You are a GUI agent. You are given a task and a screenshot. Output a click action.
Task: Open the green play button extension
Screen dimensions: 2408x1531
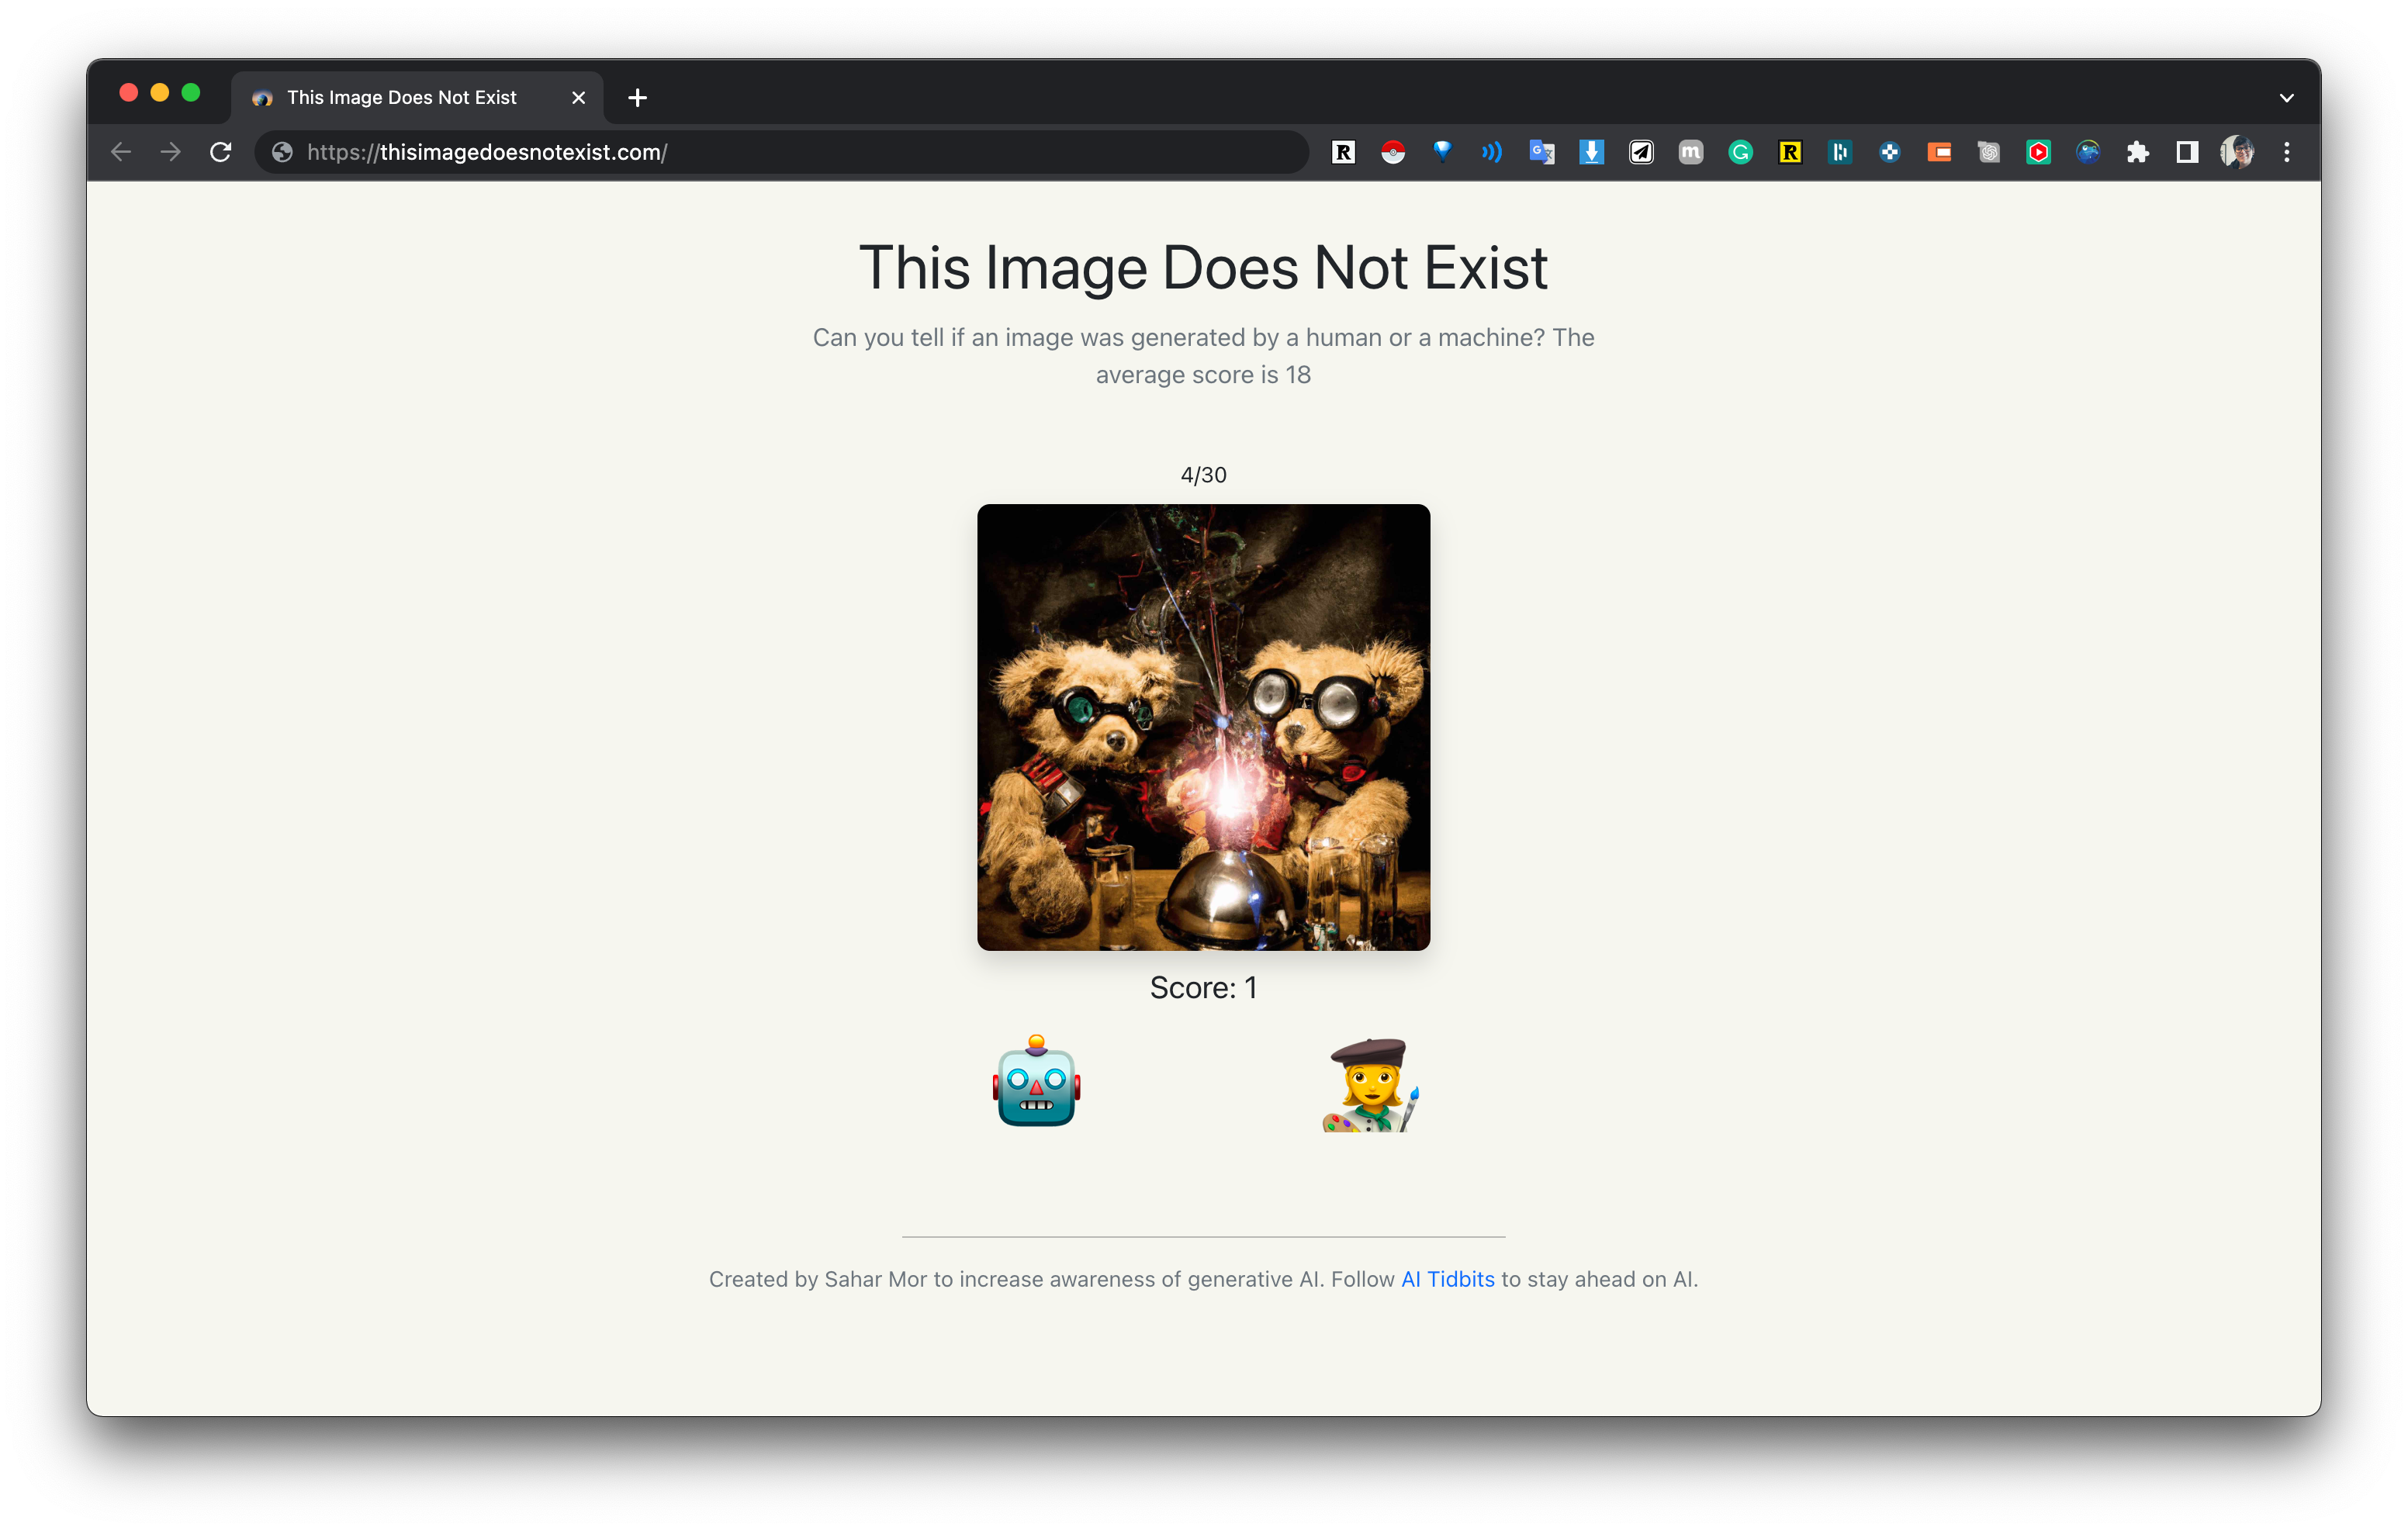pos(2039,152)
